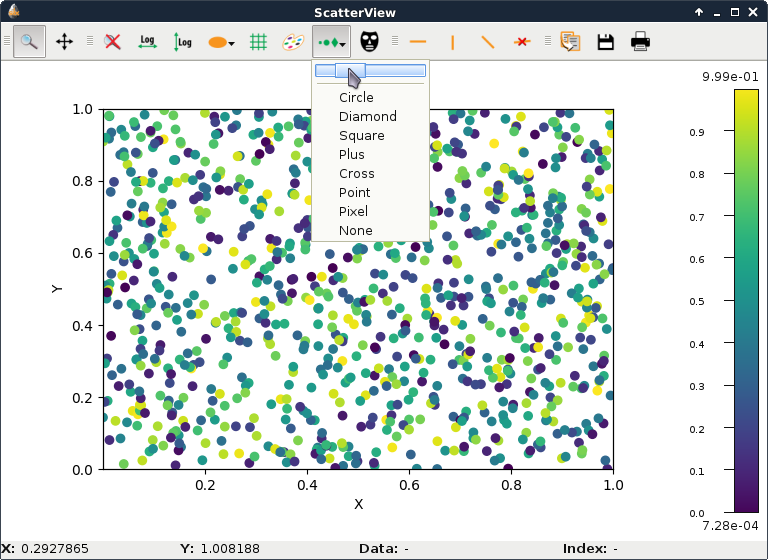Click the clear profile icon
The height and width of the screenshot is (560, 768).
tap(522, 42)
